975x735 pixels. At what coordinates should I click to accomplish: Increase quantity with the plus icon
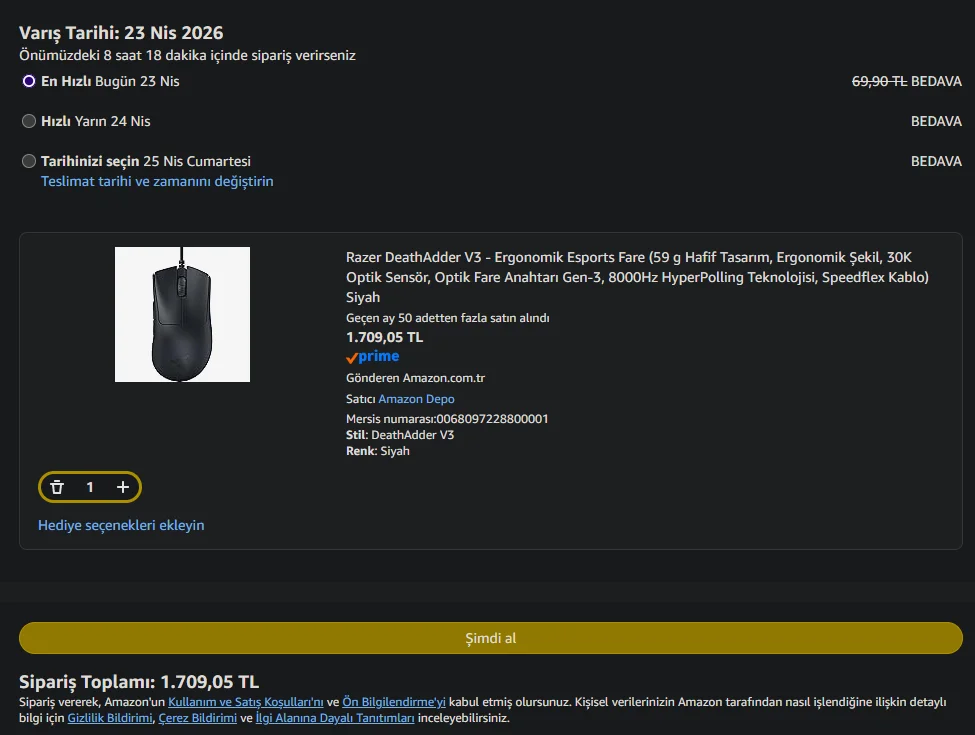[123, 487]
